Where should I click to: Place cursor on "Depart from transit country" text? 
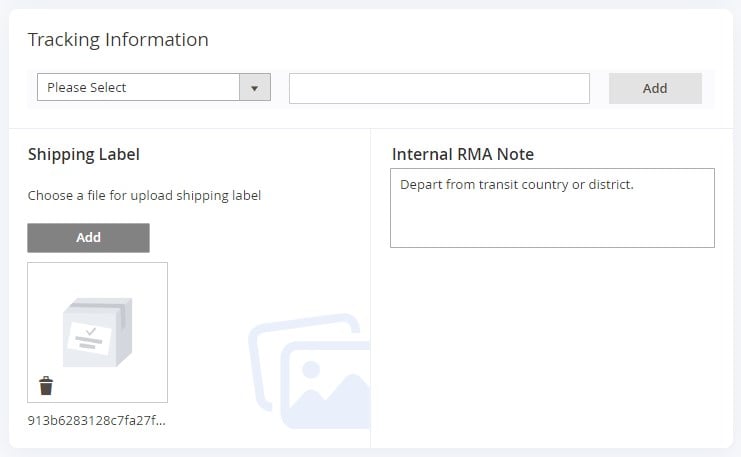point(484,184)
